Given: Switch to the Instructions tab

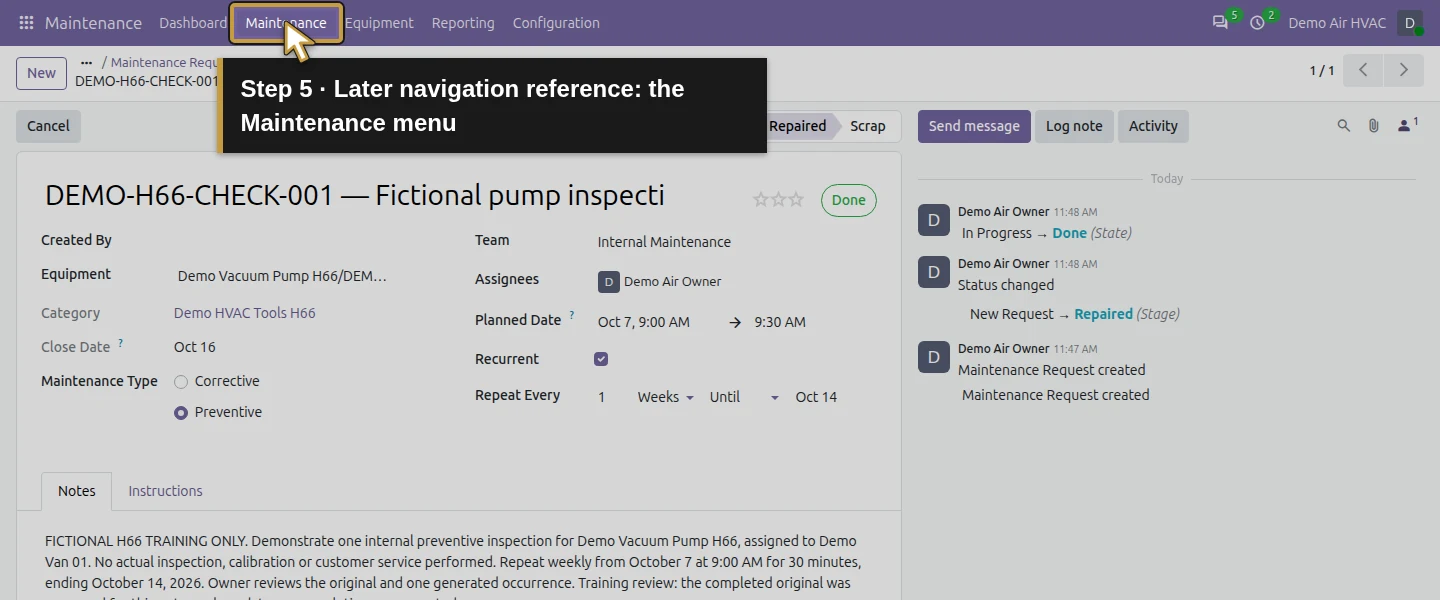Looking at the screenshot, I should tap(165, 491).
